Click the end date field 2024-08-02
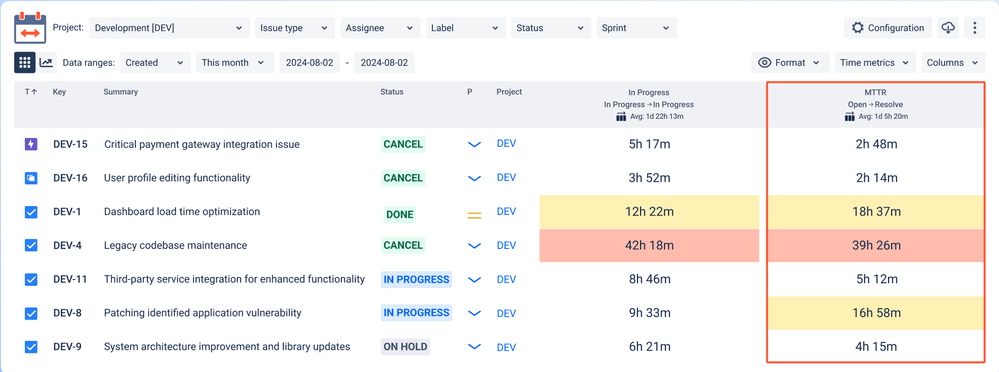 (385, 62)
